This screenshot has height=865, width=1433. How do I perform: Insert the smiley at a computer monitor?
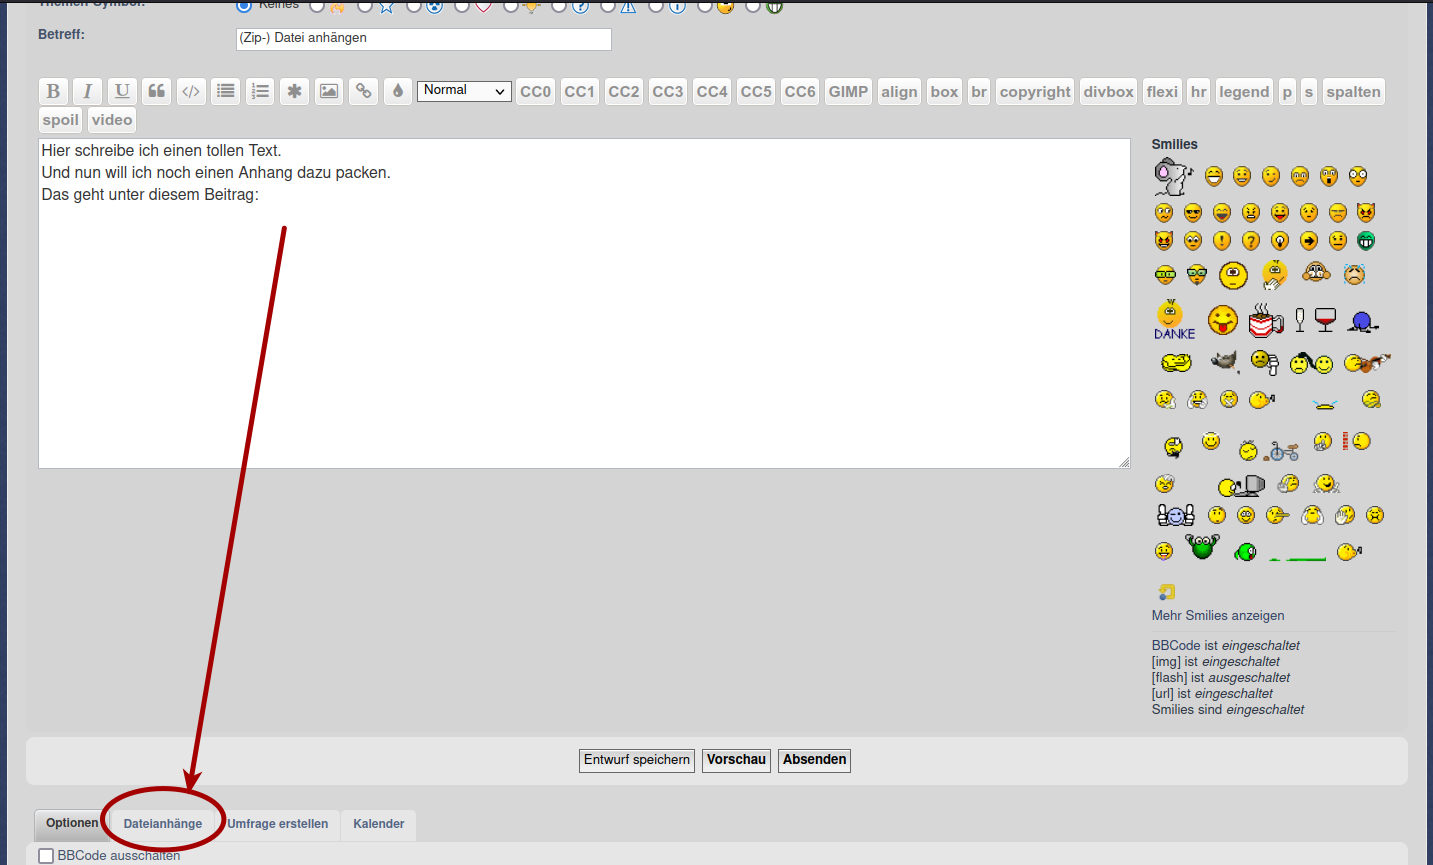point(1241,486)
